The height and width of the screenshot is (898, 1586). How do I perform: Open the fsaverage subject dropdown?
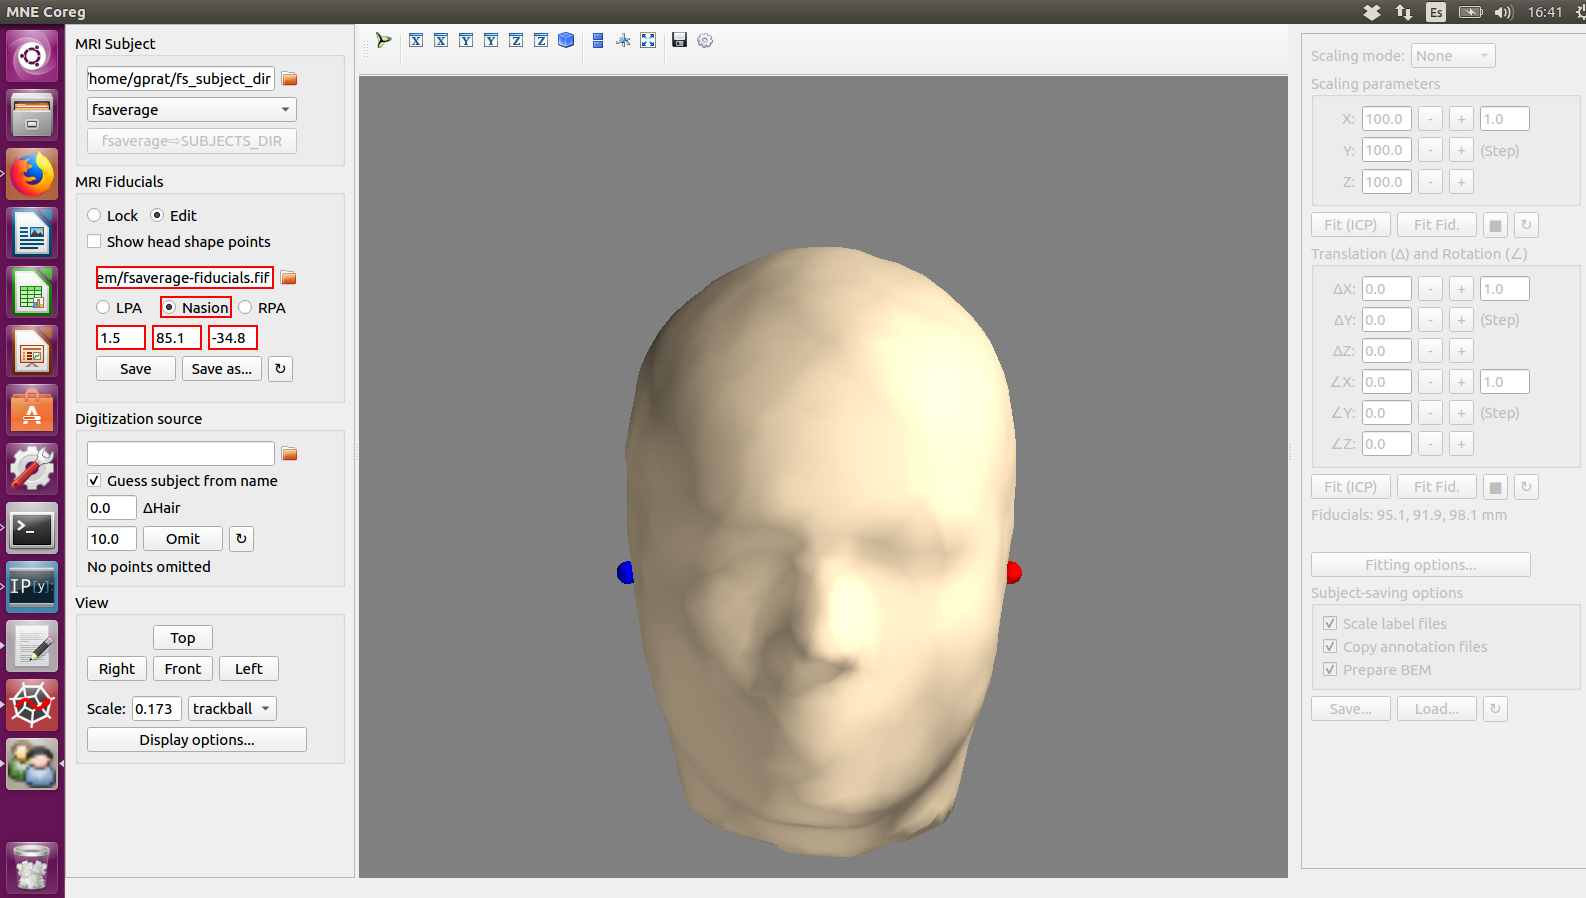point(192,110)
